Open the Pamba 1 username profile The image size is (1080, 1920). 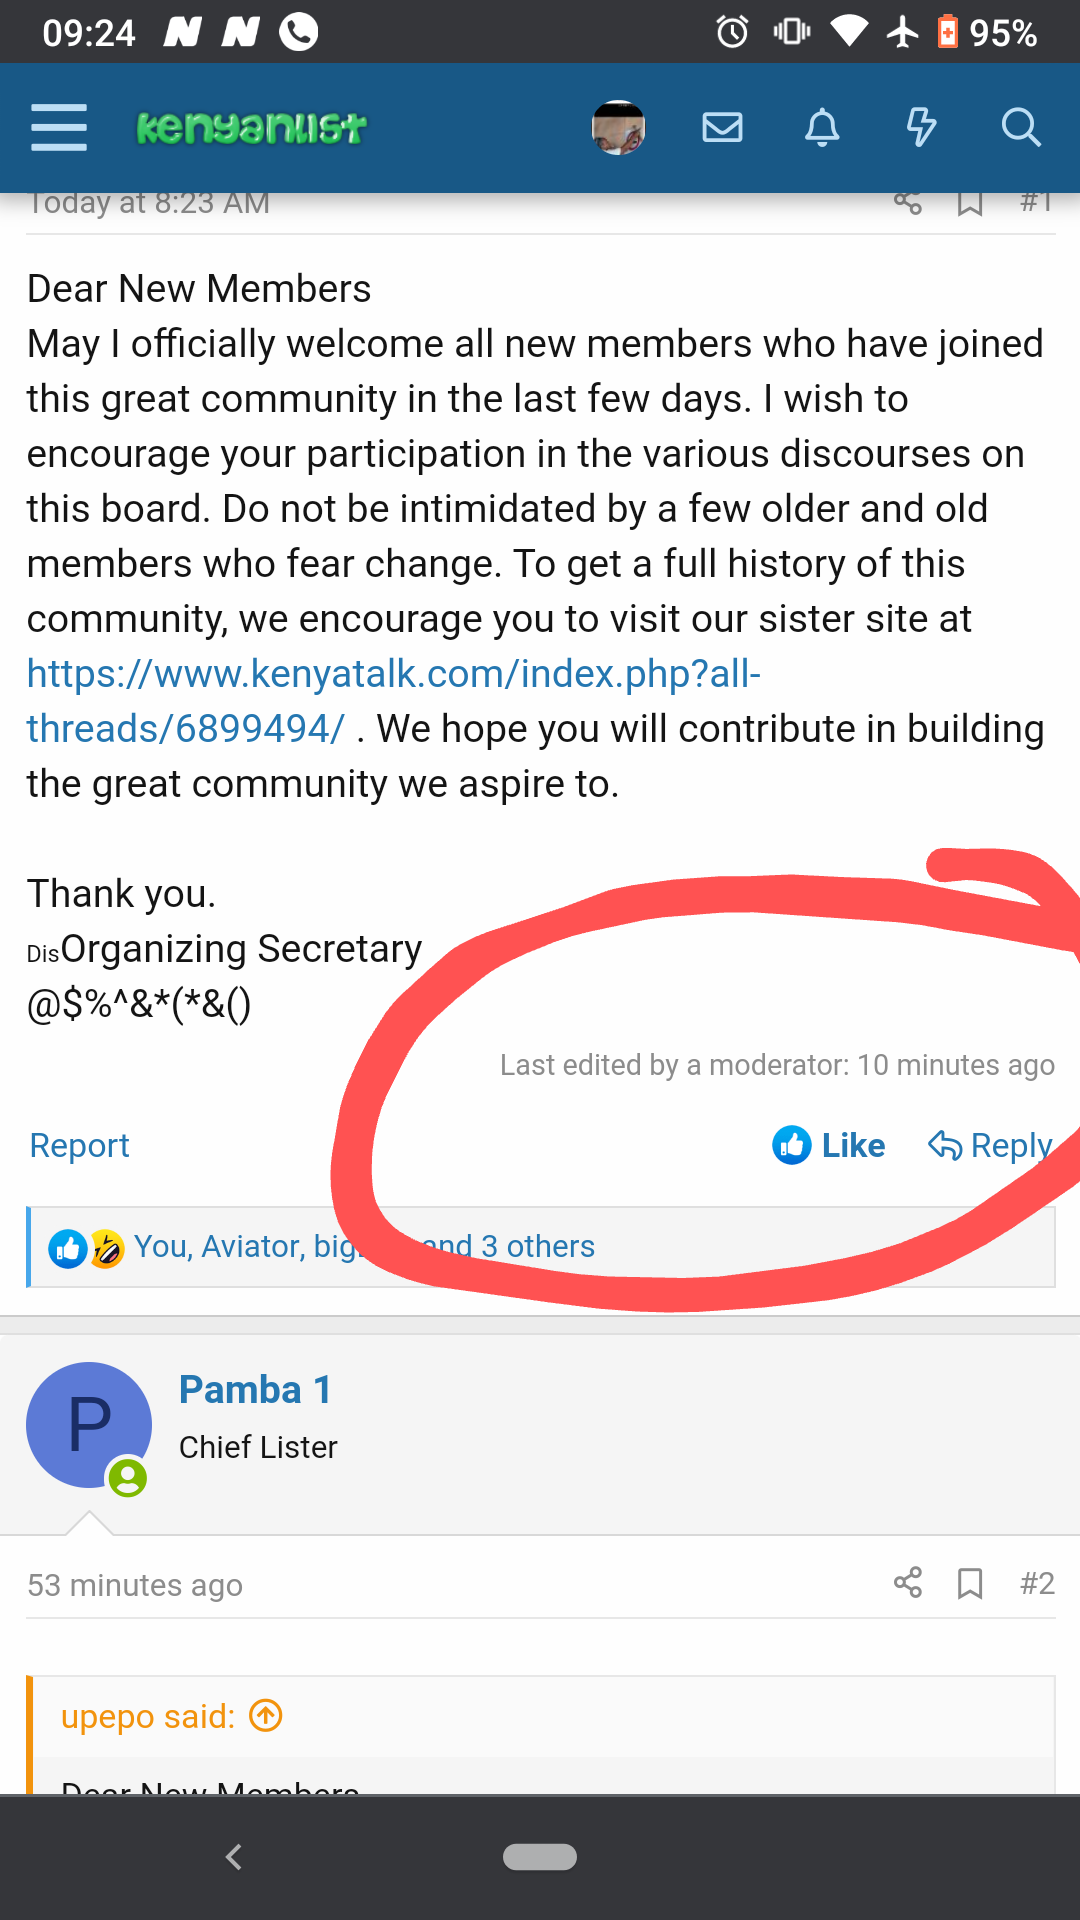[255, 1390]
